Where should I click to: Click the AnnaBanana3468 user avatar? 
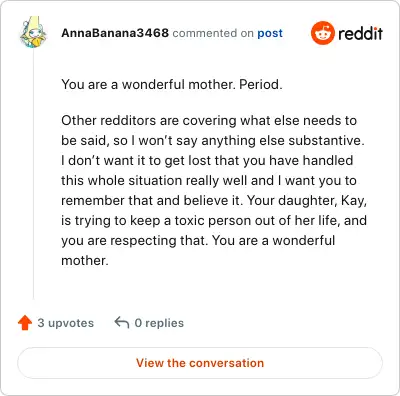point(33,32)
